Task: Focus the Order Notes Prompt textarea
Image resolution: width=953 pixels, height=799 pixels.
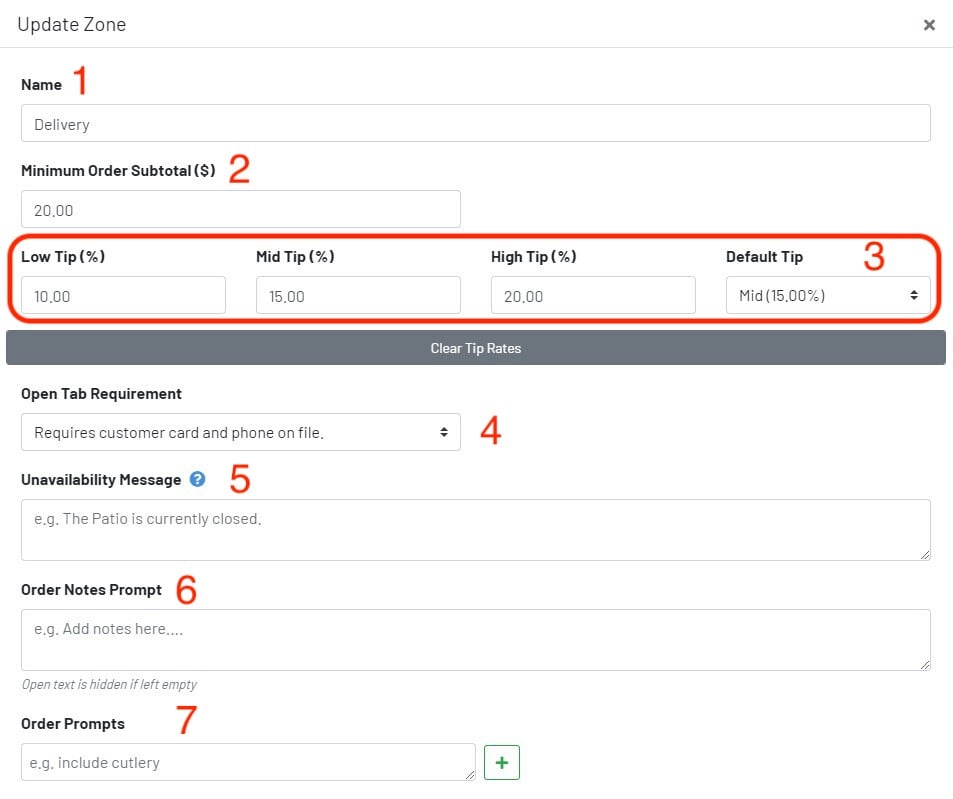Action: (475, 640)
